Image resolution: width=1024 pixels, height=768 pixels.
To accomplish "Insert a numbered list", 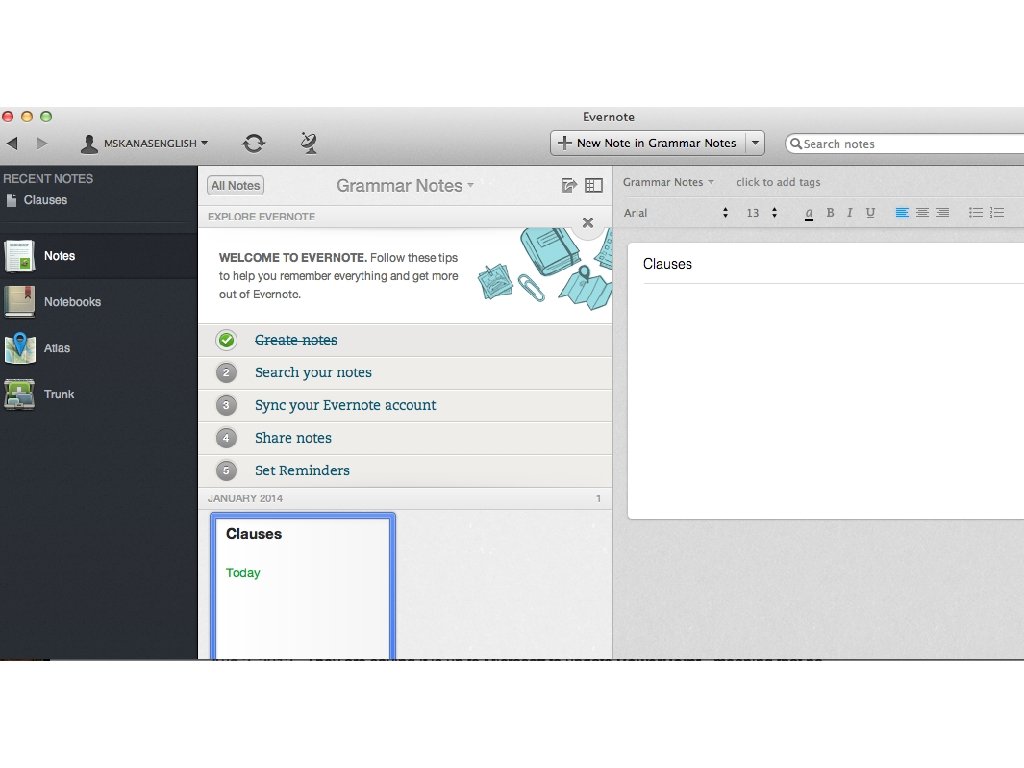I will click(997, 213).
